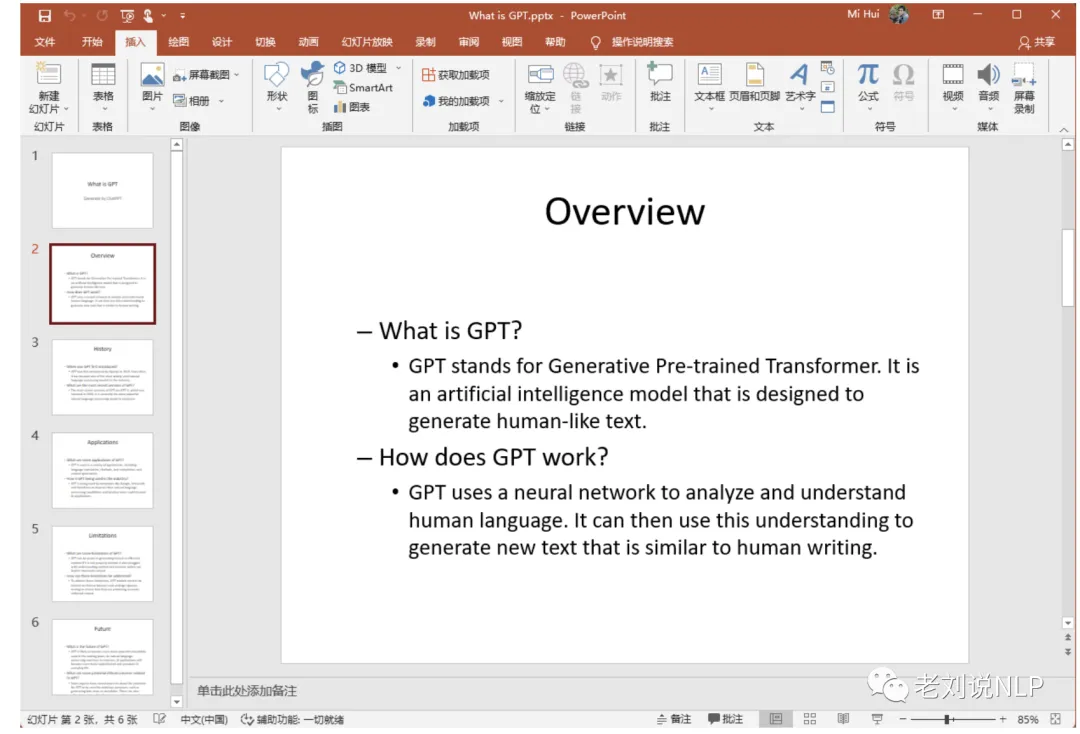Start screen recording (屏幕录制)
Viewport: 1080px width, 734px height.
coord(1023,87)
